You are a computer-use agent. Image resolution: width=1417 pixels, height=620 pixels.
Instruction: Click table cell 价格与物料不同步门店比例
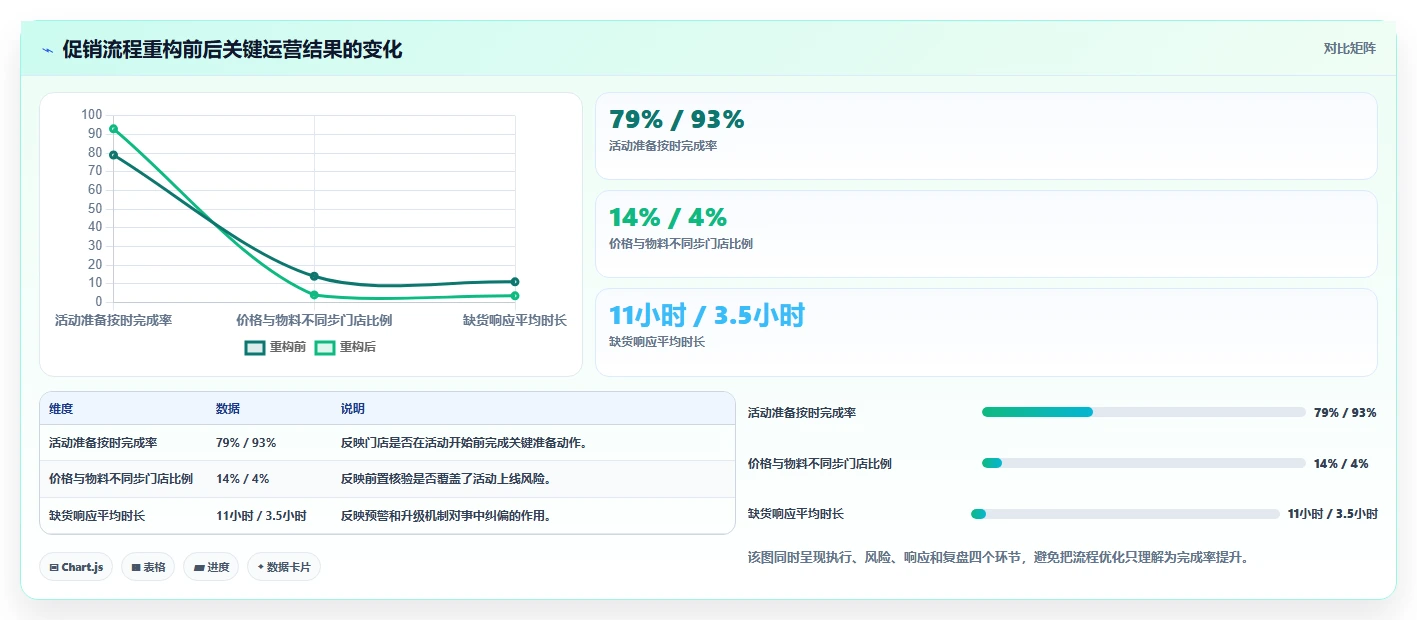coord(121,479)
